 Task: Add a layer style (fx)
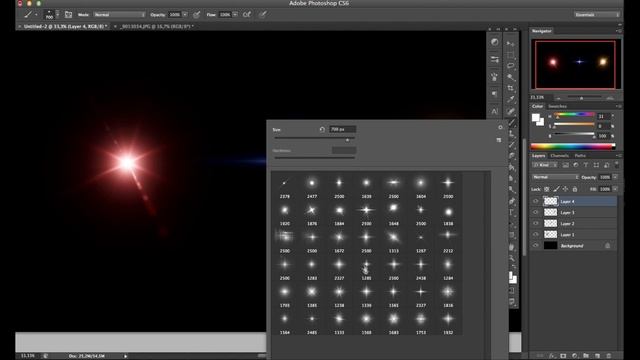552,356
